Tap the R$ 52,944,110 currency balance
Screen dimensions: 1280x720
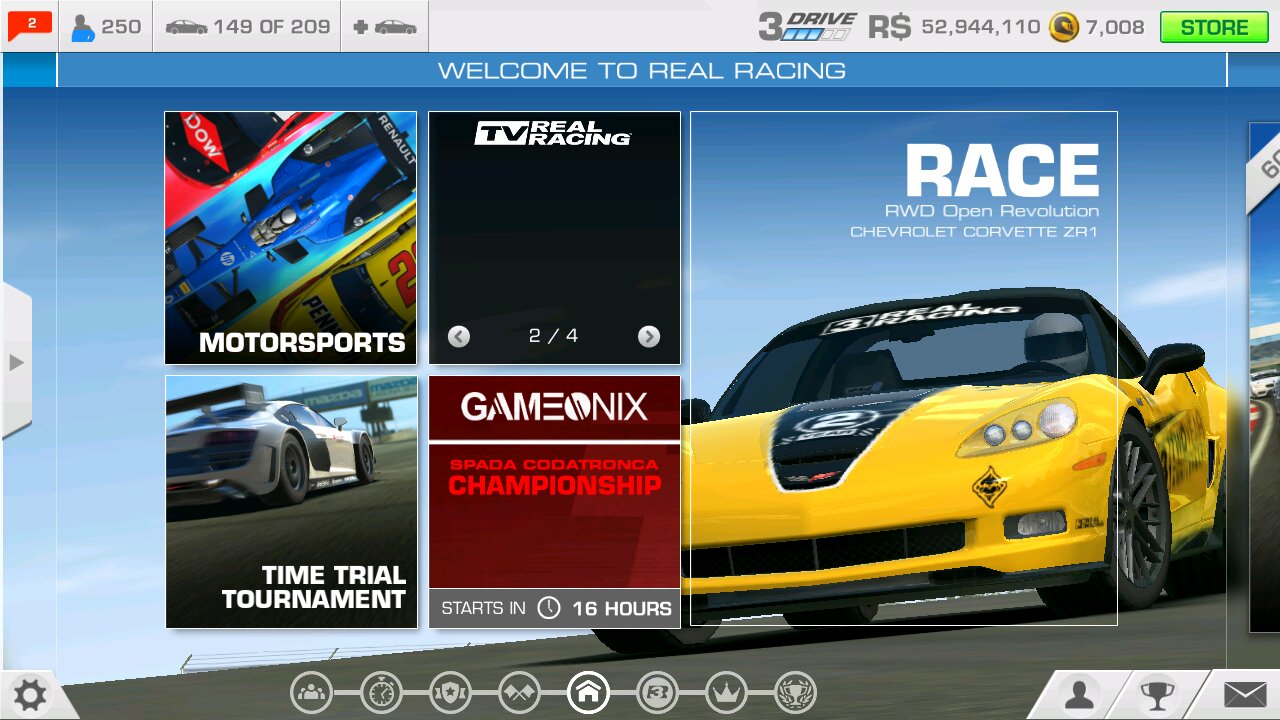(954, 27)
